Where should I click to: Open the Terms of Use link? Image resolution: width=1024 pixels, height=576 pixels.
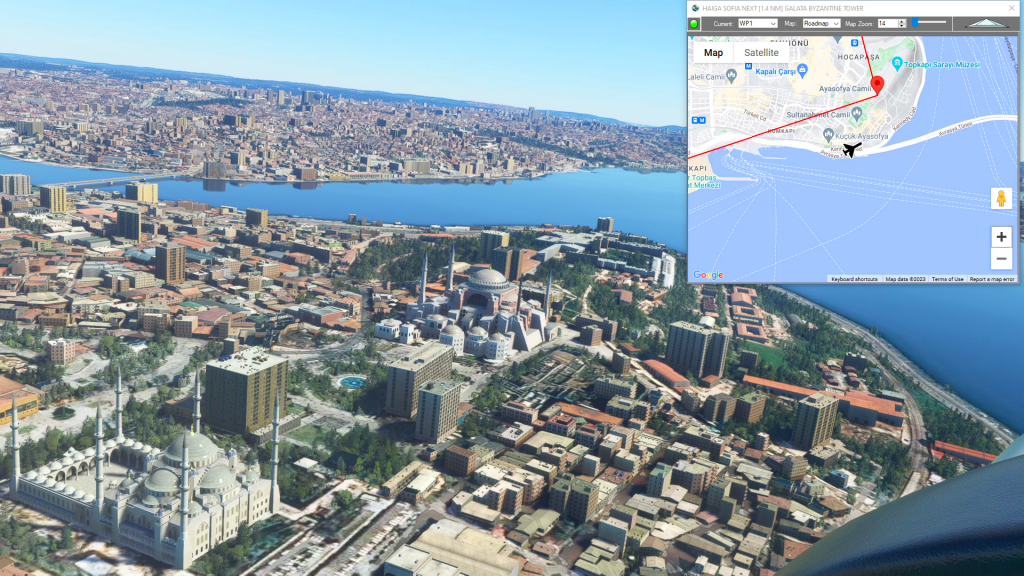[x=947, y=279]
